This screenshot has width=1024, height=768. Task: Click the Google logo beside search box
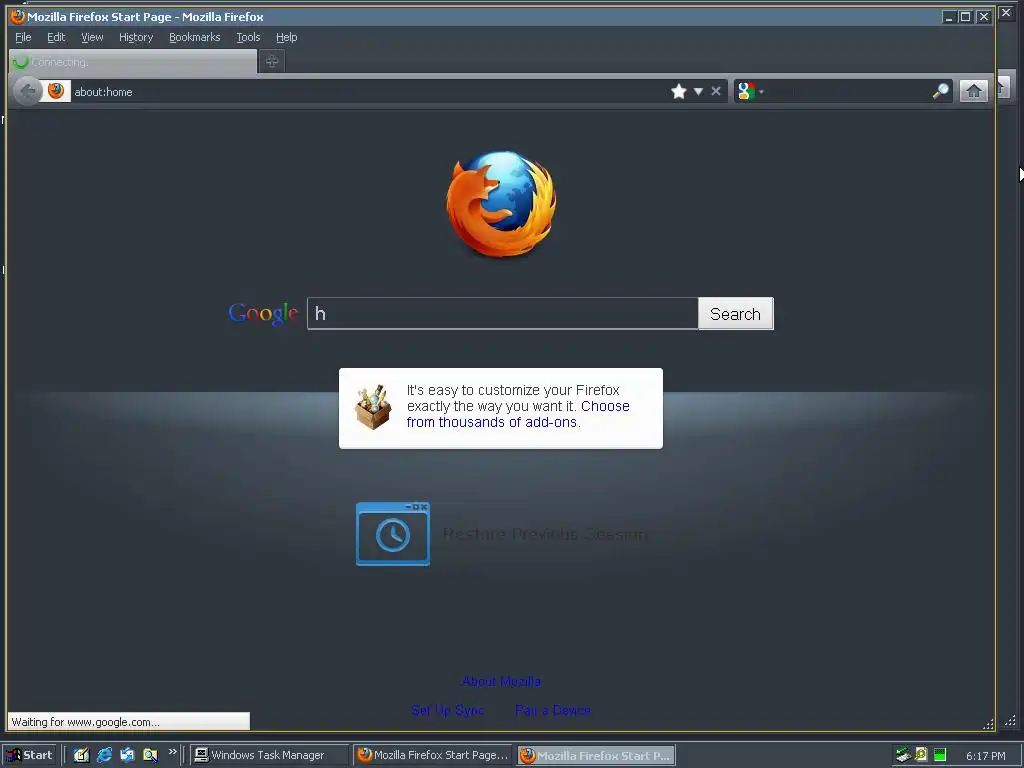pyautogui.click(x=263, y=314)
